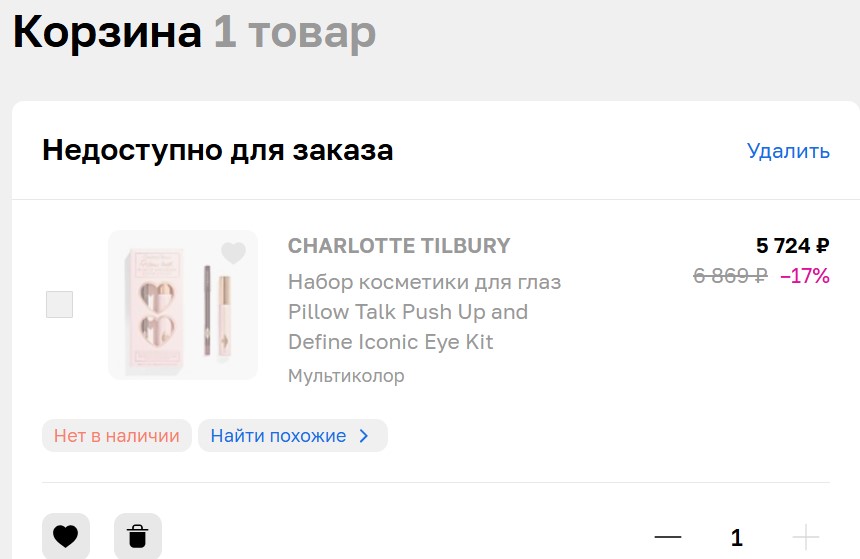
Task: Click the −17% discount label
Action: click(805, 275)
